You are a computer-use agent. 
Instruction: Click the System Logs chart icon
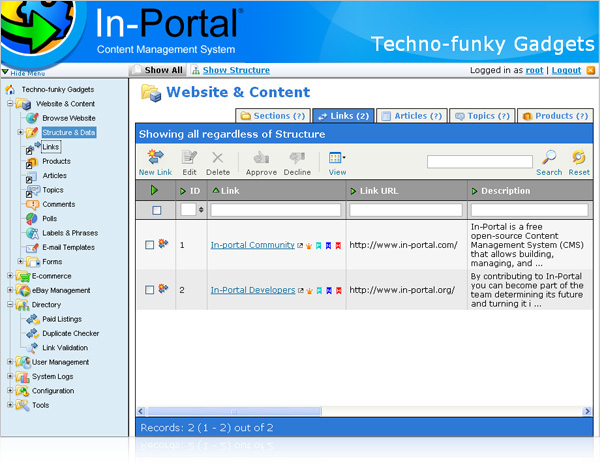pyautogui.click(x=23, y=377)
